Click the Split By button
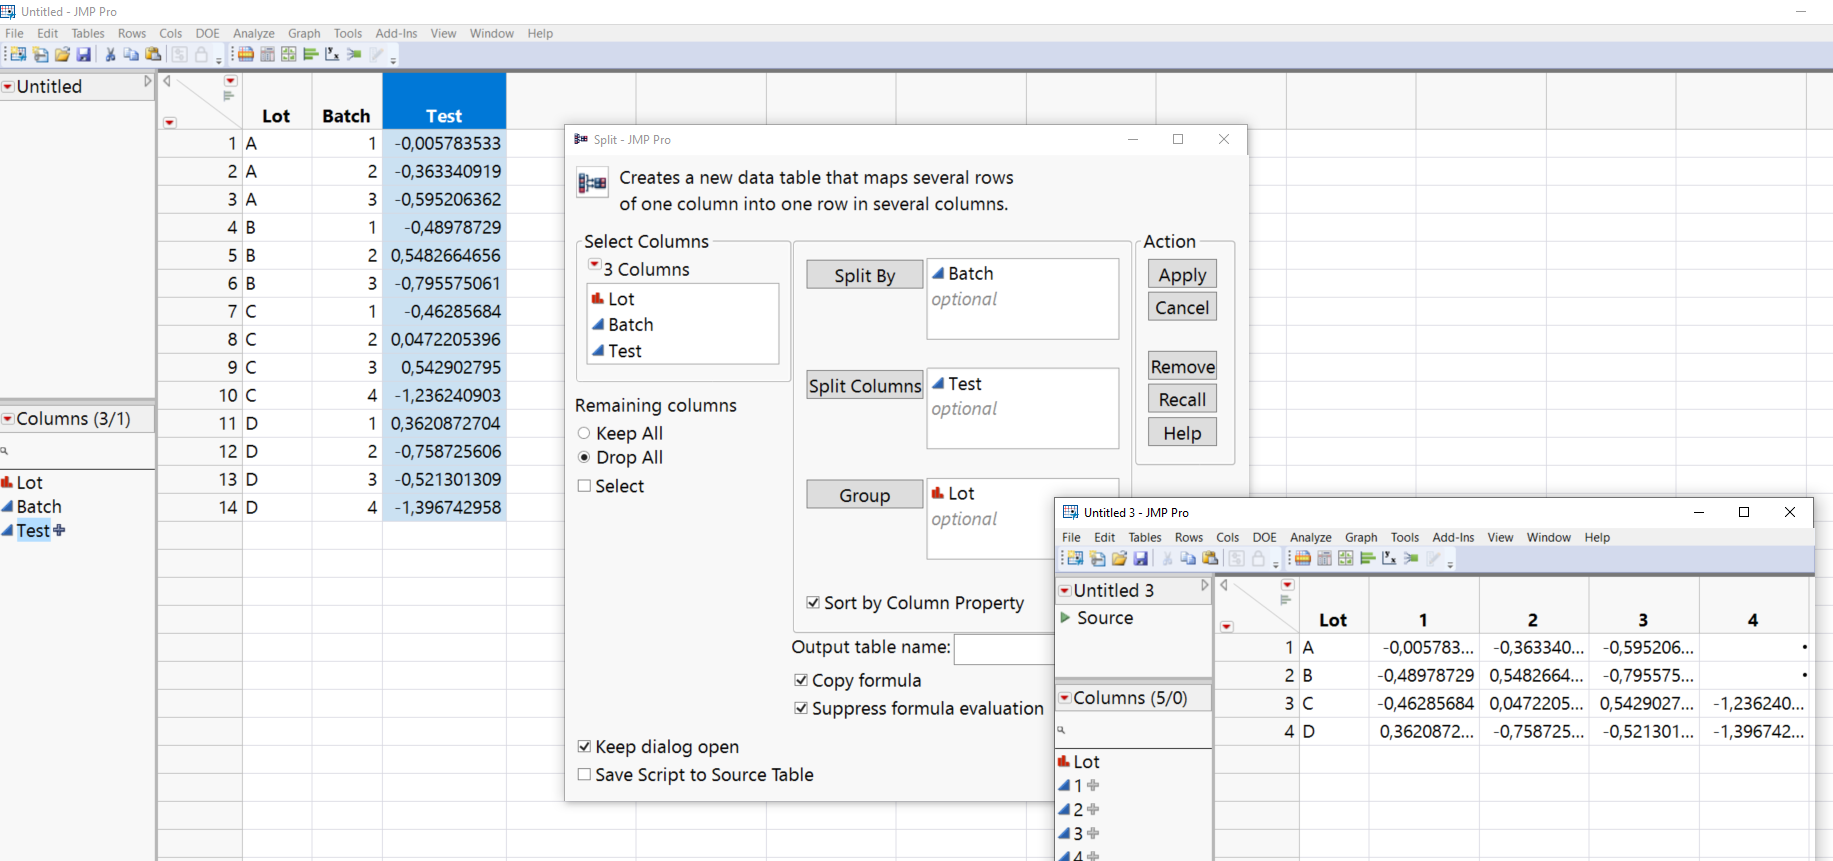The image size is (1833, 861). click(x=864, y=276)
